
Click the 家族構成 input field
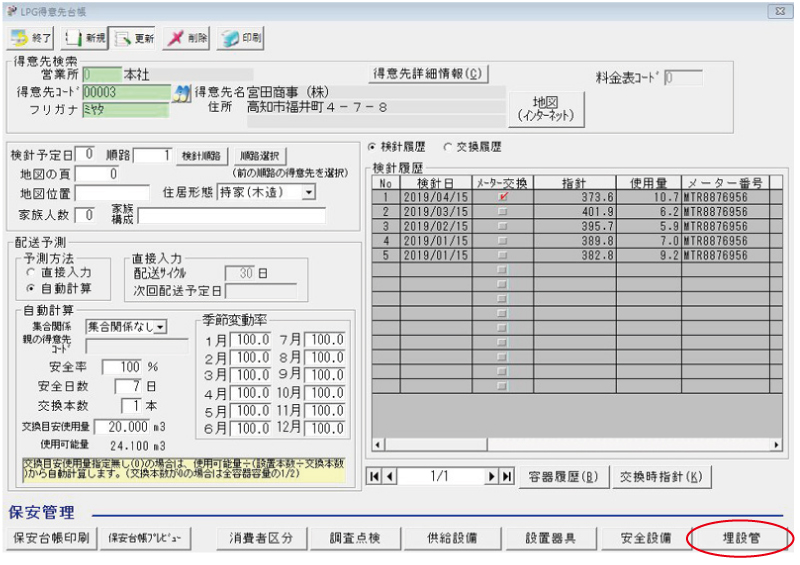coord(232,215)
